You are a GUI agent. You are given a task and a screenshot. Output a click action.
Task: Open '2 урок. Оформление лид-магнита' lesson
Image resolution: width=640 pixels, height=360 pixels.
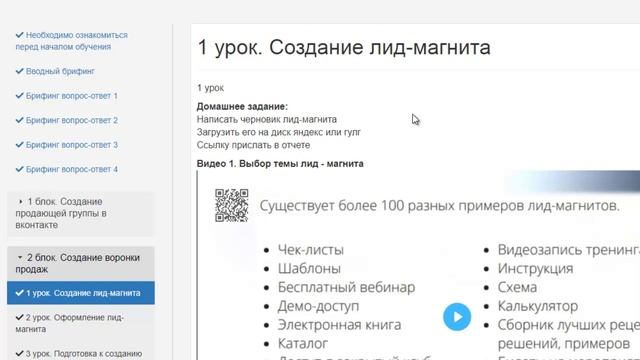(81, 323)
